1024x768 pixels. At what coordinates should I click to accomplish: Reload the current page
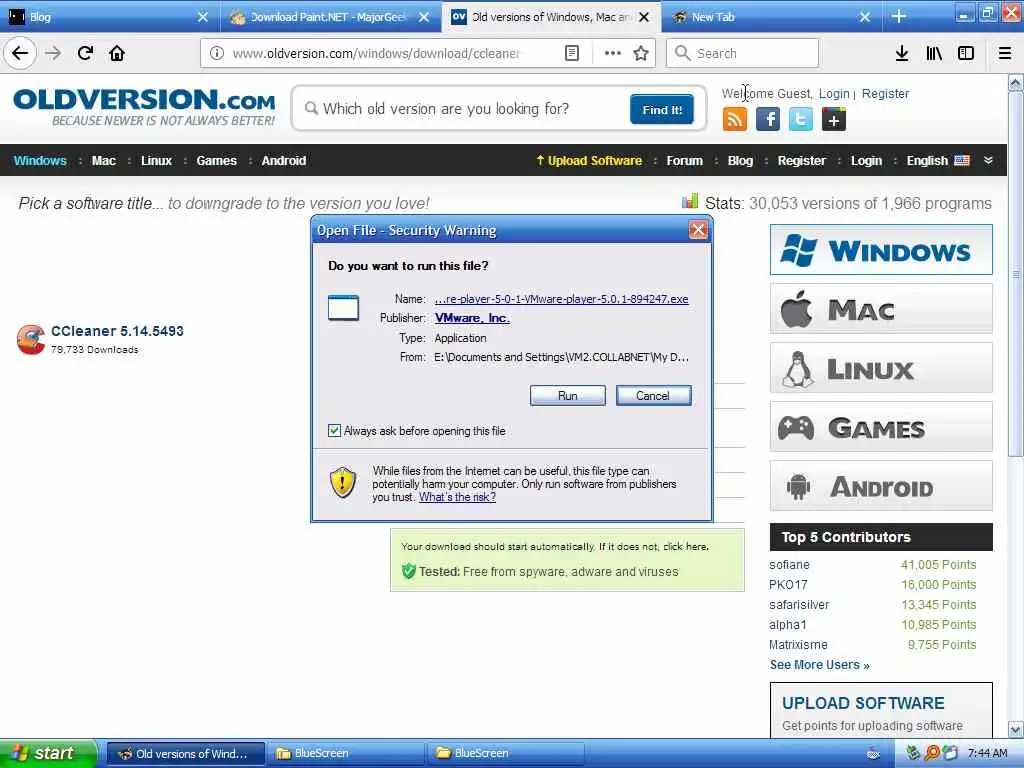85,53
